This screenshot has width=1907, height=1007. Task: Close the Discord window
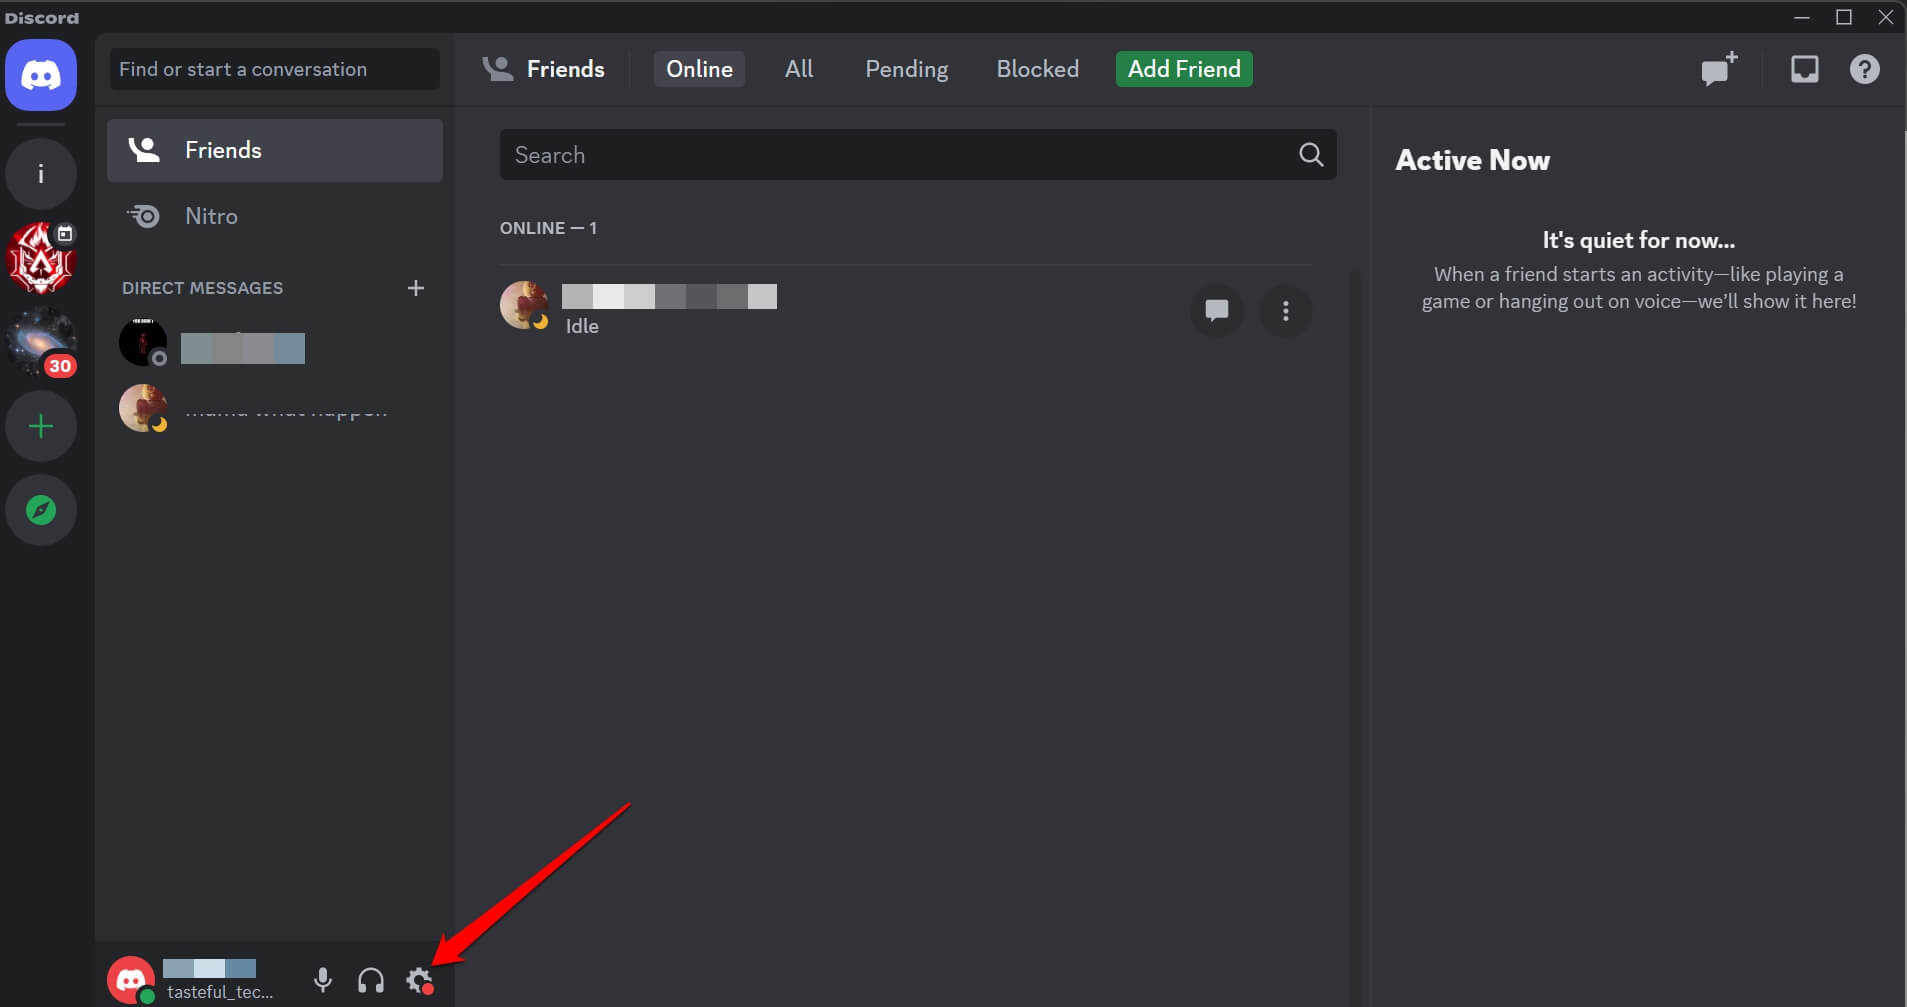point(1886,17)
